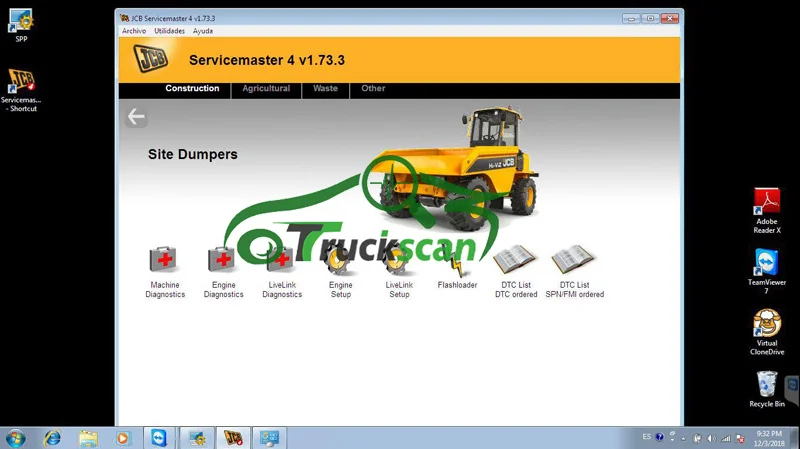Click the volume icon in system tray
800x449 pixels.
712,438
